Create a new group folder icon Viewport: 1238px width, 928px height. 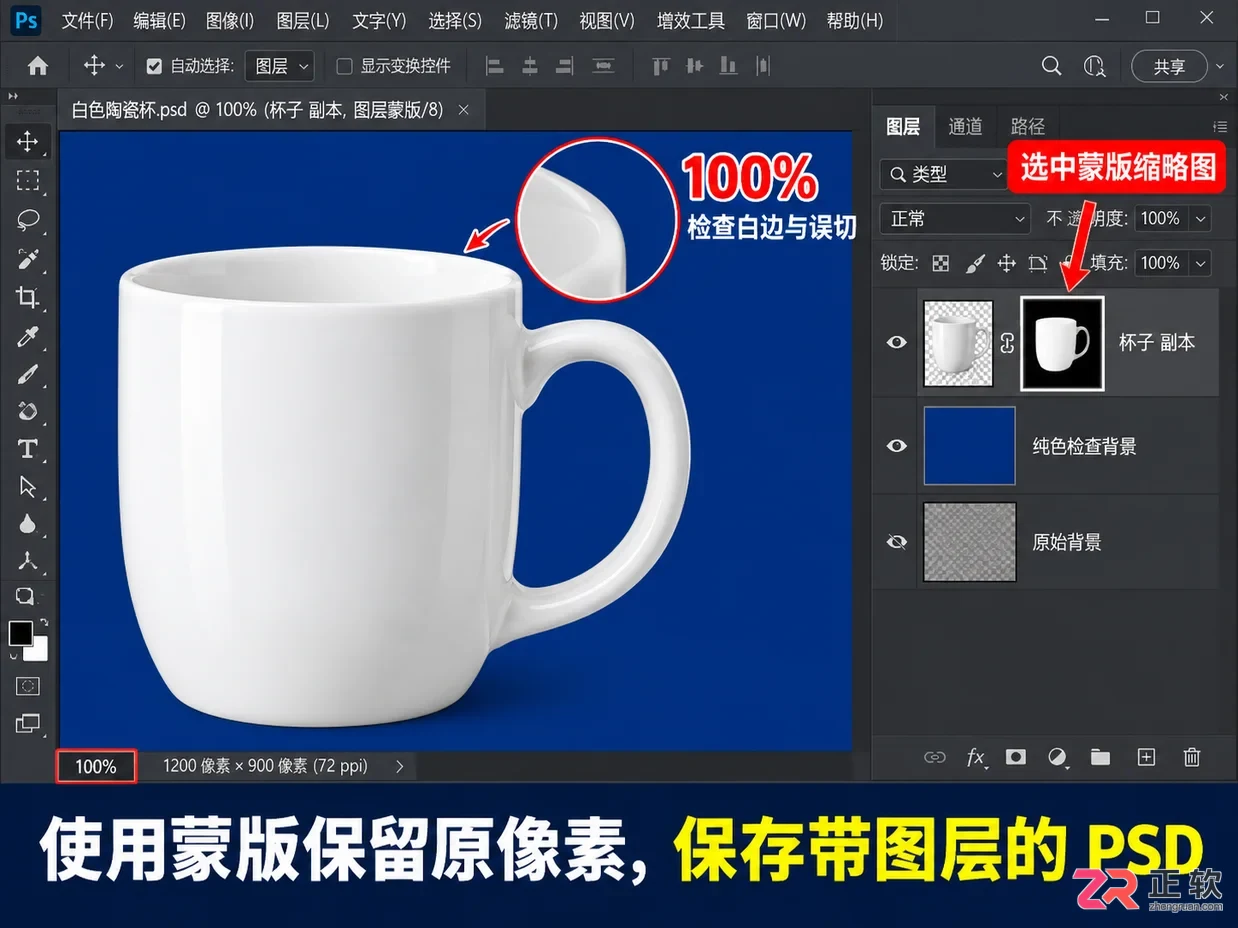click(x=1100, y=757)
